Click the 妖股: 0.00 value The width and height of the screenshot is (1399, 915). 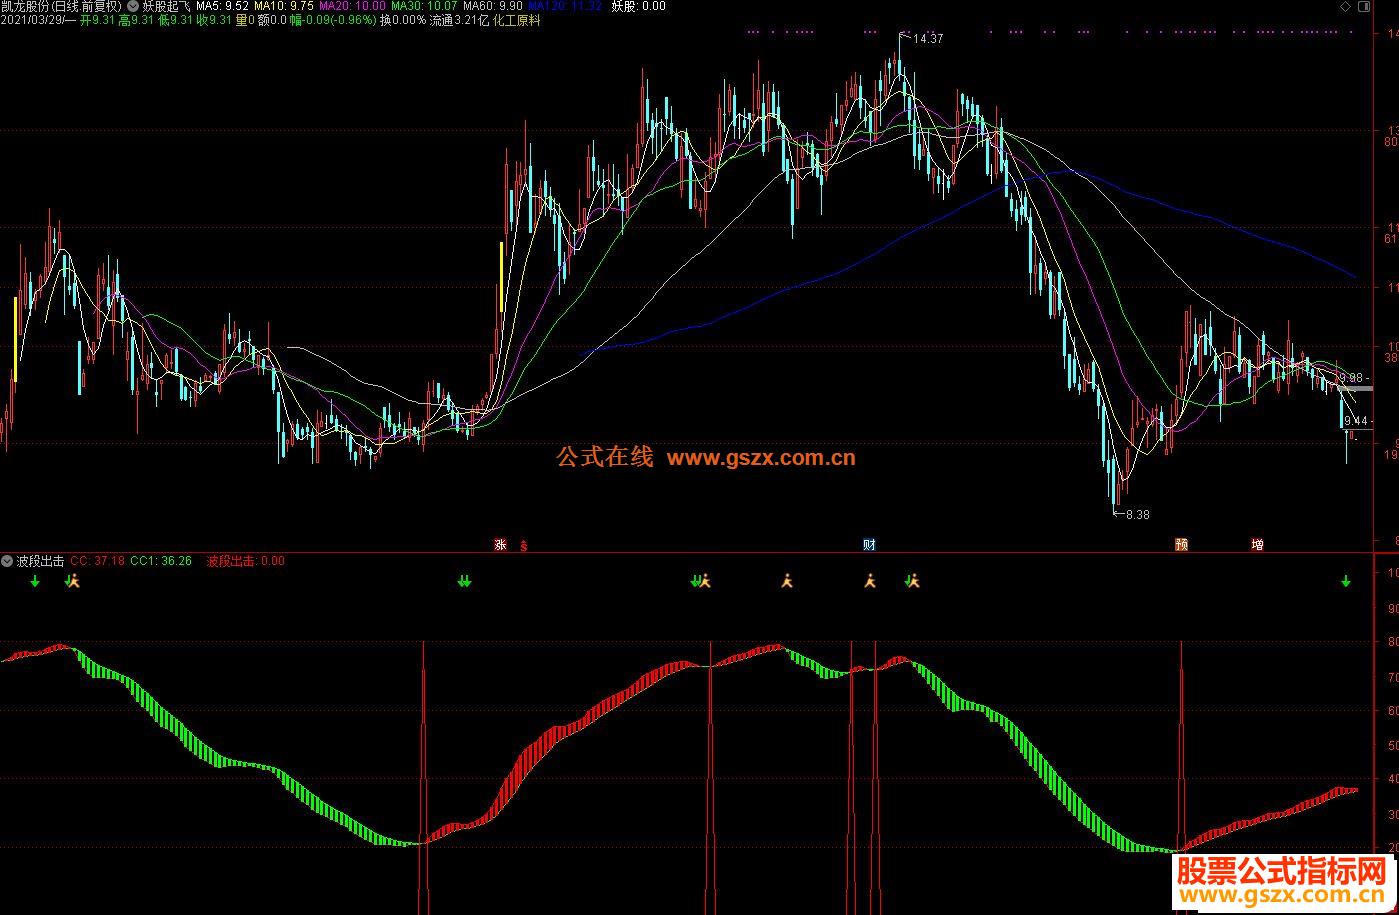click(x=638, y=6)
